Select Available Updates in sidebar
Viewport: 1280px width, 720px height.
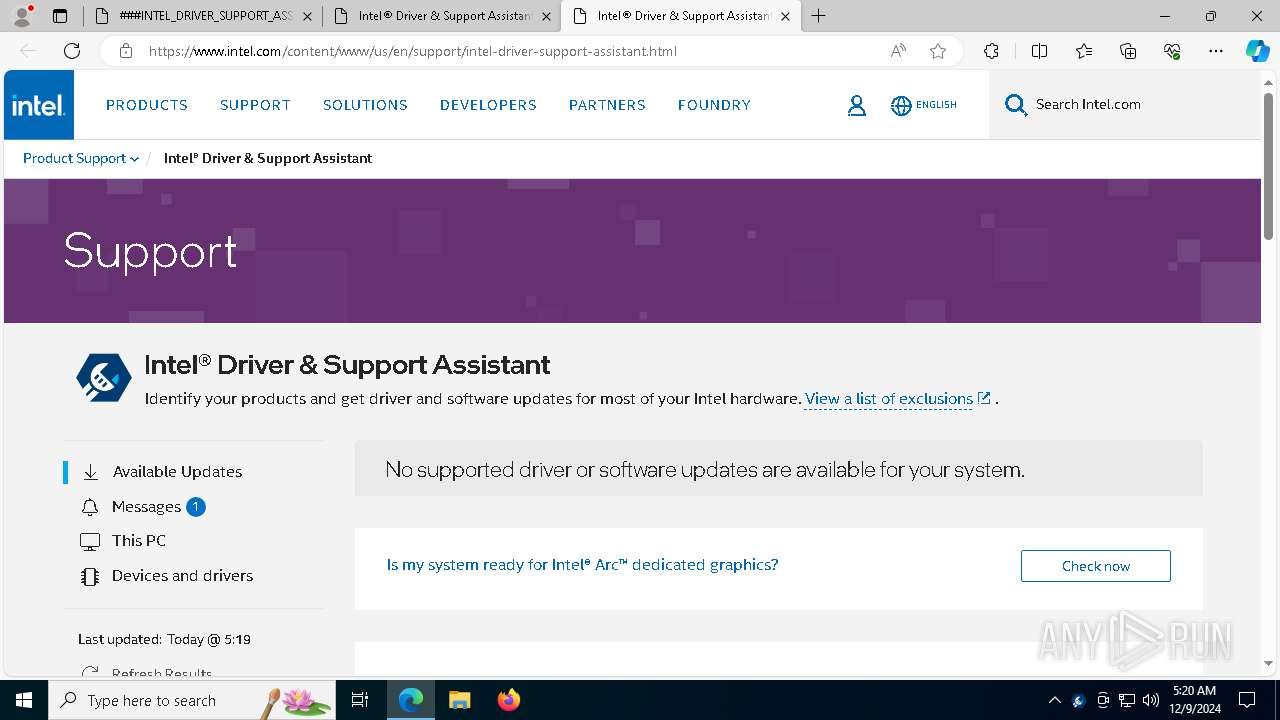point(177,472)
